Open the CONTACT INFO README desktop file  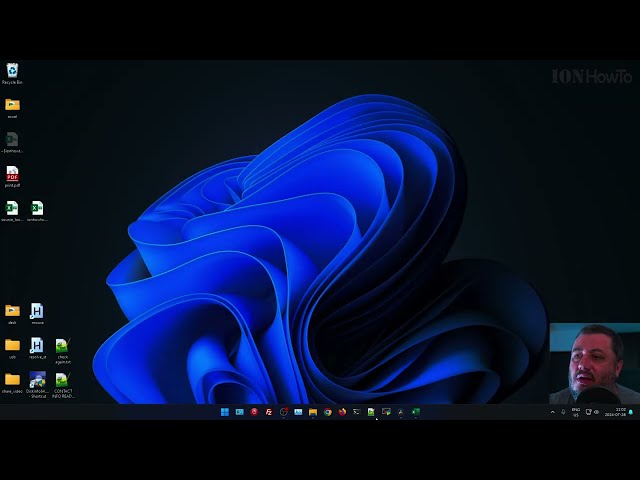(x=62, y=382)
